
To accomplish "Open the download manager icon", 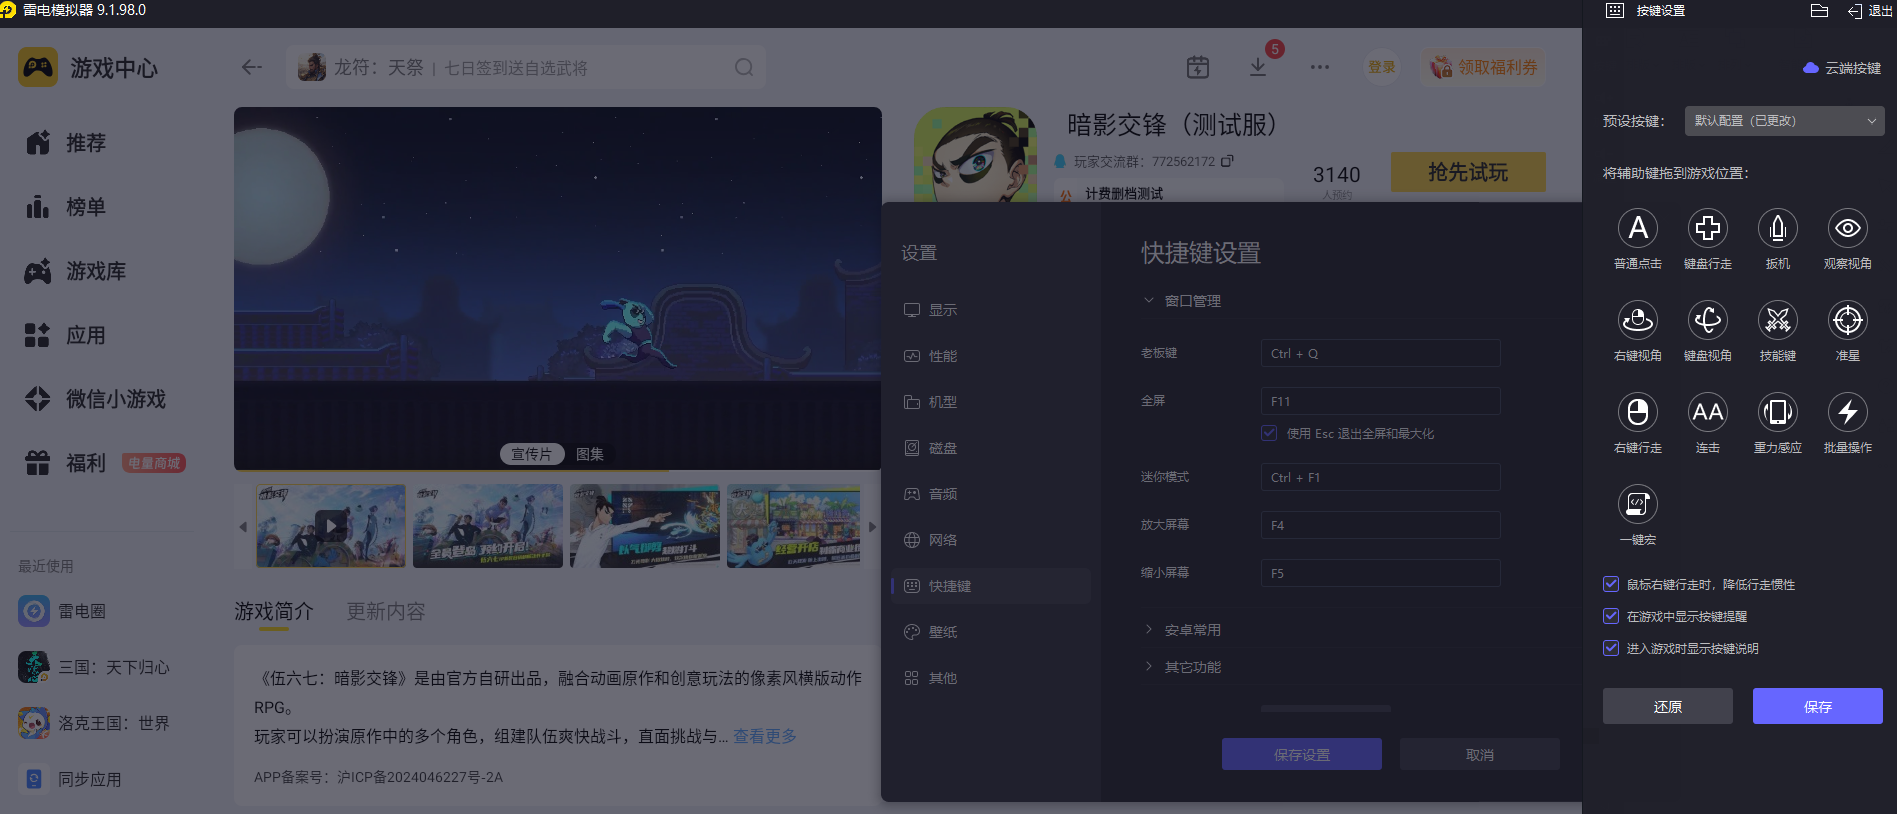I will (x=1258, y=67).
